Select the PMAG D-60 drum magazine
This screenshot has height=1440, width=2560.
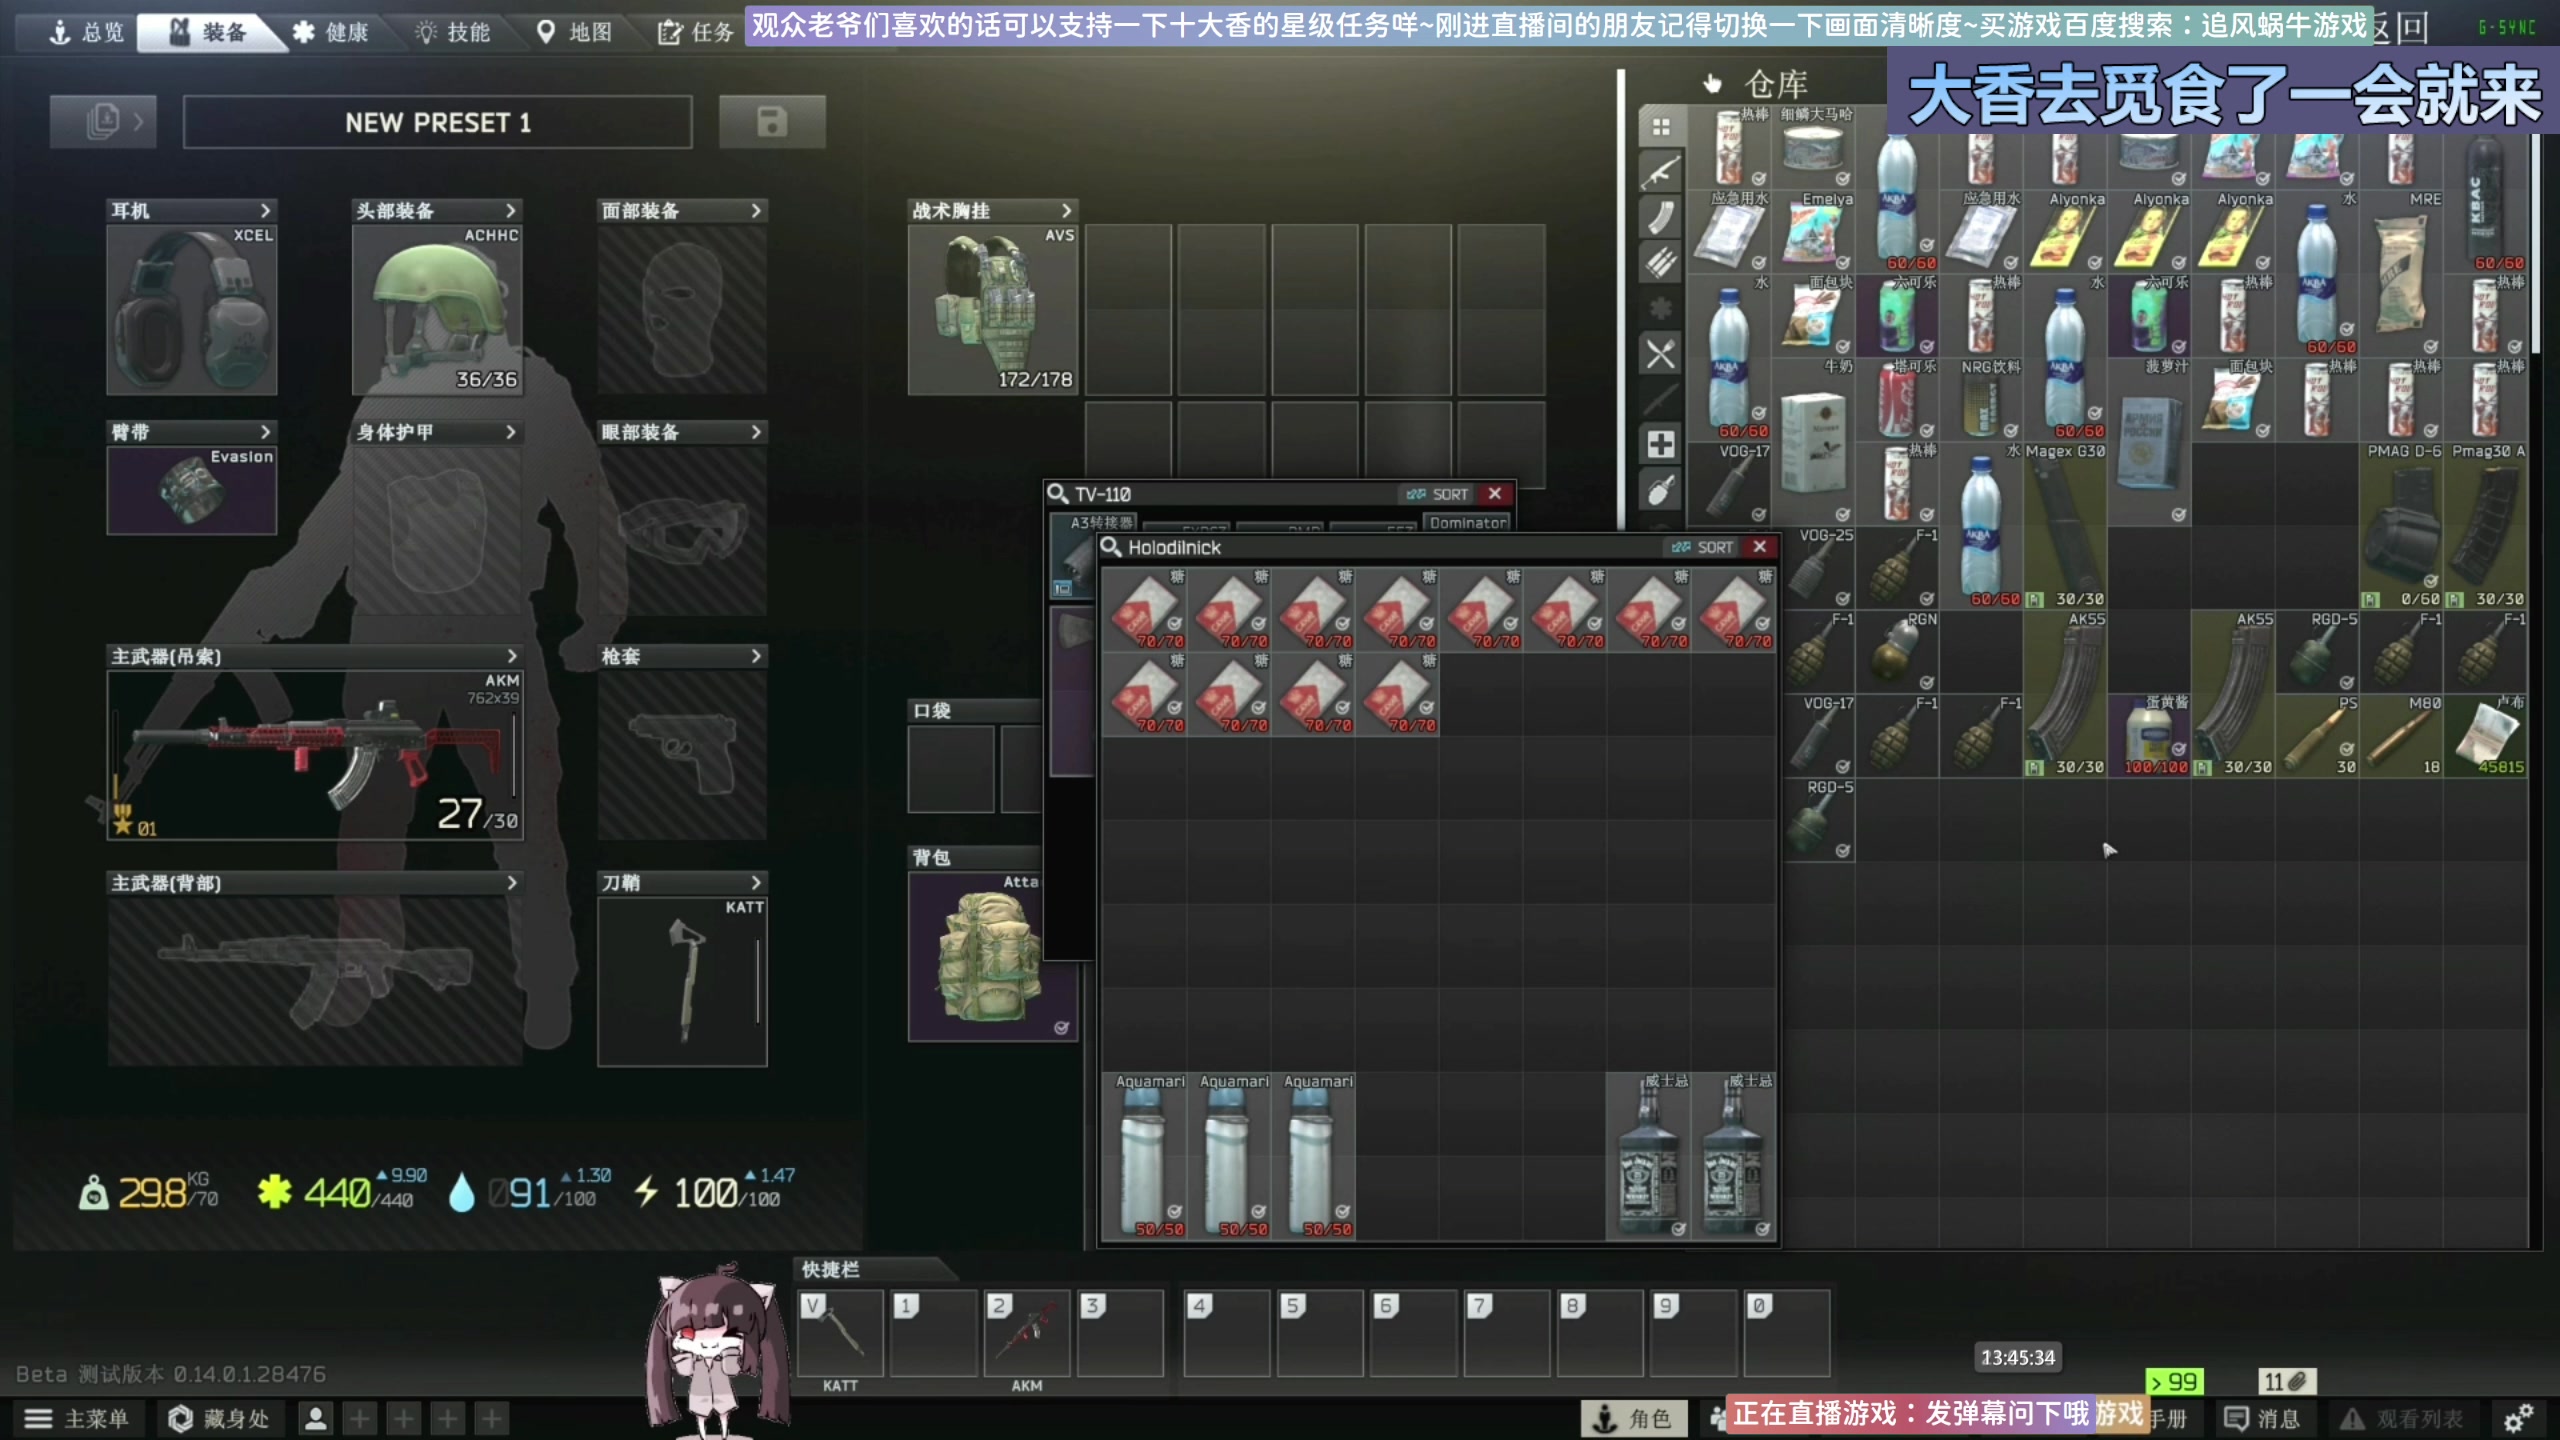coord(2402,525)
